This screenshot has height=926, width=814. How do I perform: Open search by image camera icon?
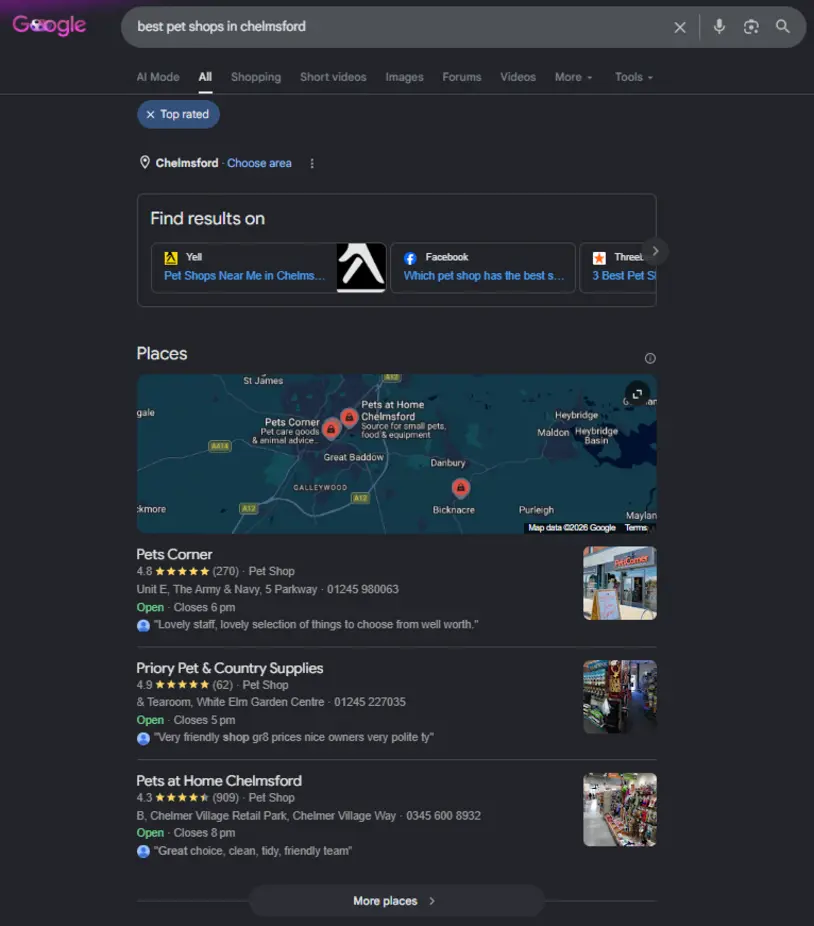click(x=751, y=27)
